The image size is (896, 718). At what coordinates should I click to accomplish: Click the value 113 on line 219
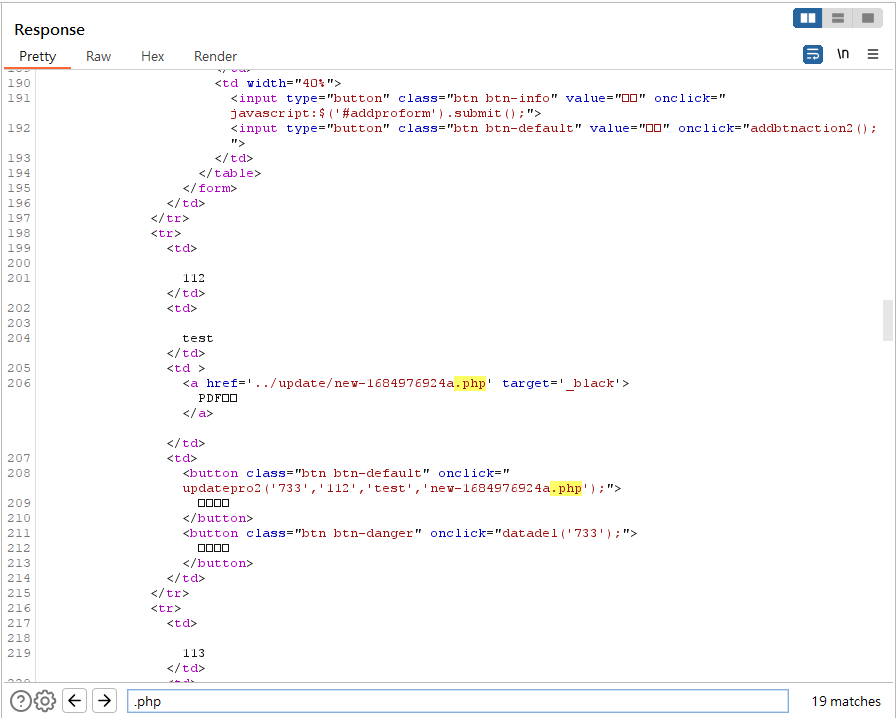[194, 653]
